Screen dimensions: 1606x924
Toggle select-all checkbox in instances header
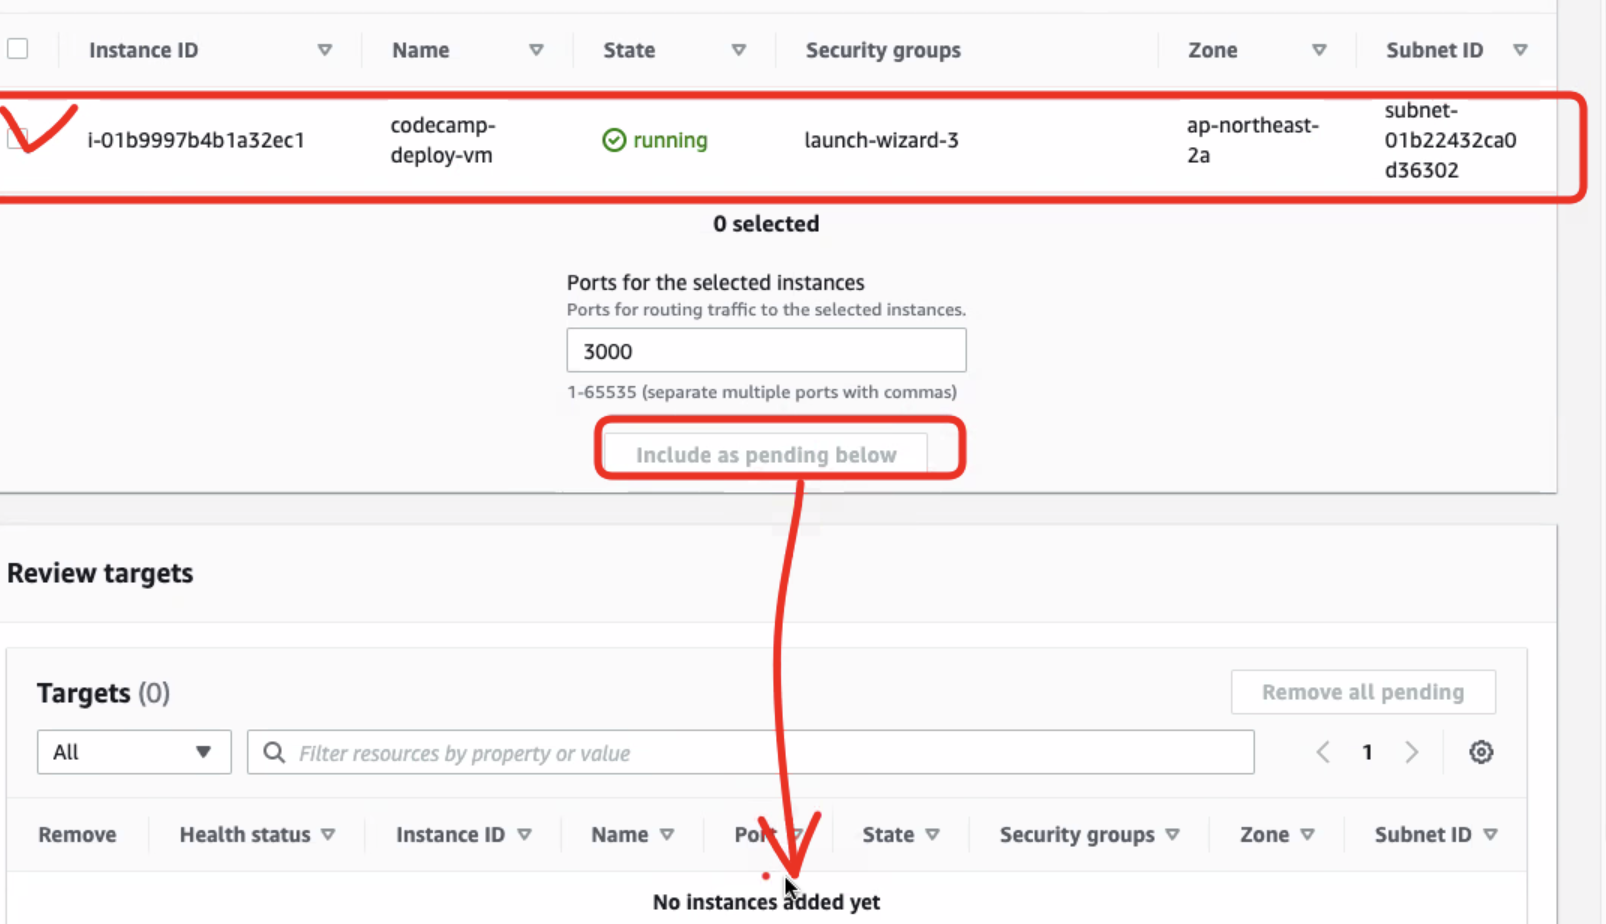(x=18, y=49)
